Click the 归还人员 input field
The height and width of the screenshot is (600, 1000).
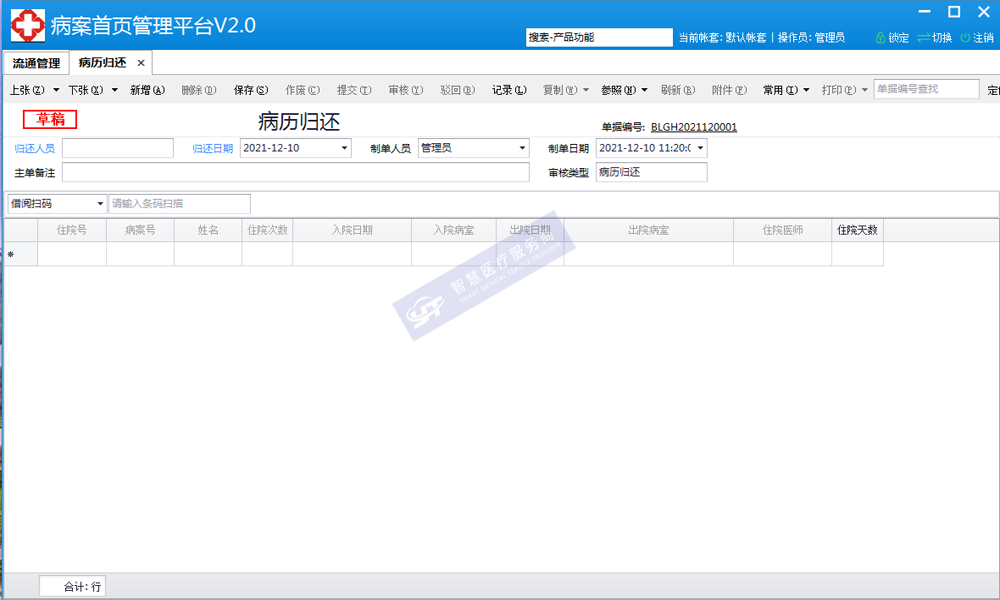coord(117,148)
